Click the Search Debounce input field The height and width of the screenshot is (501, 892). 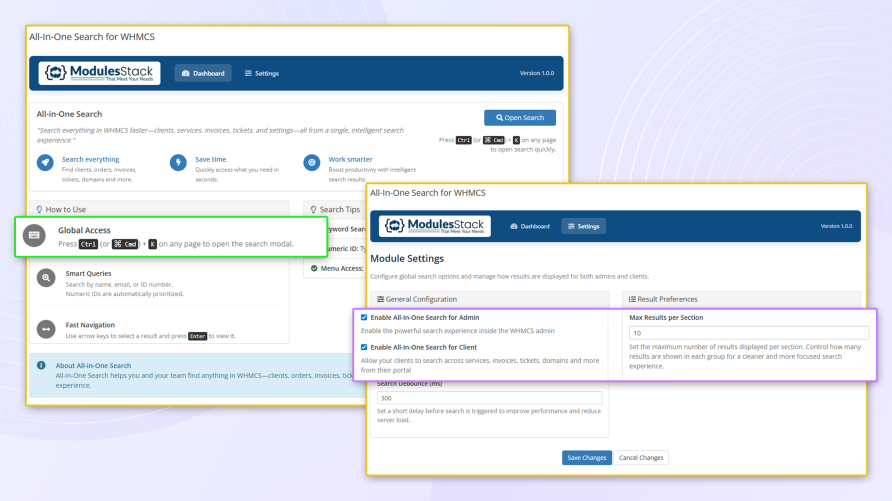point(489,398)
